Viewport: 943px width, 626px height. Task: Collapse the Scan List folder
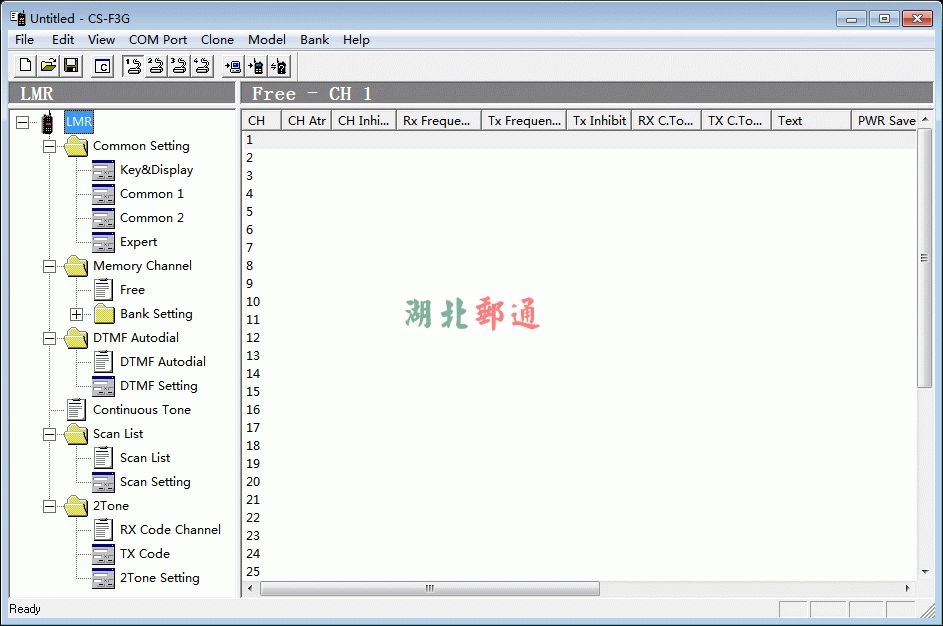[49, 434]
